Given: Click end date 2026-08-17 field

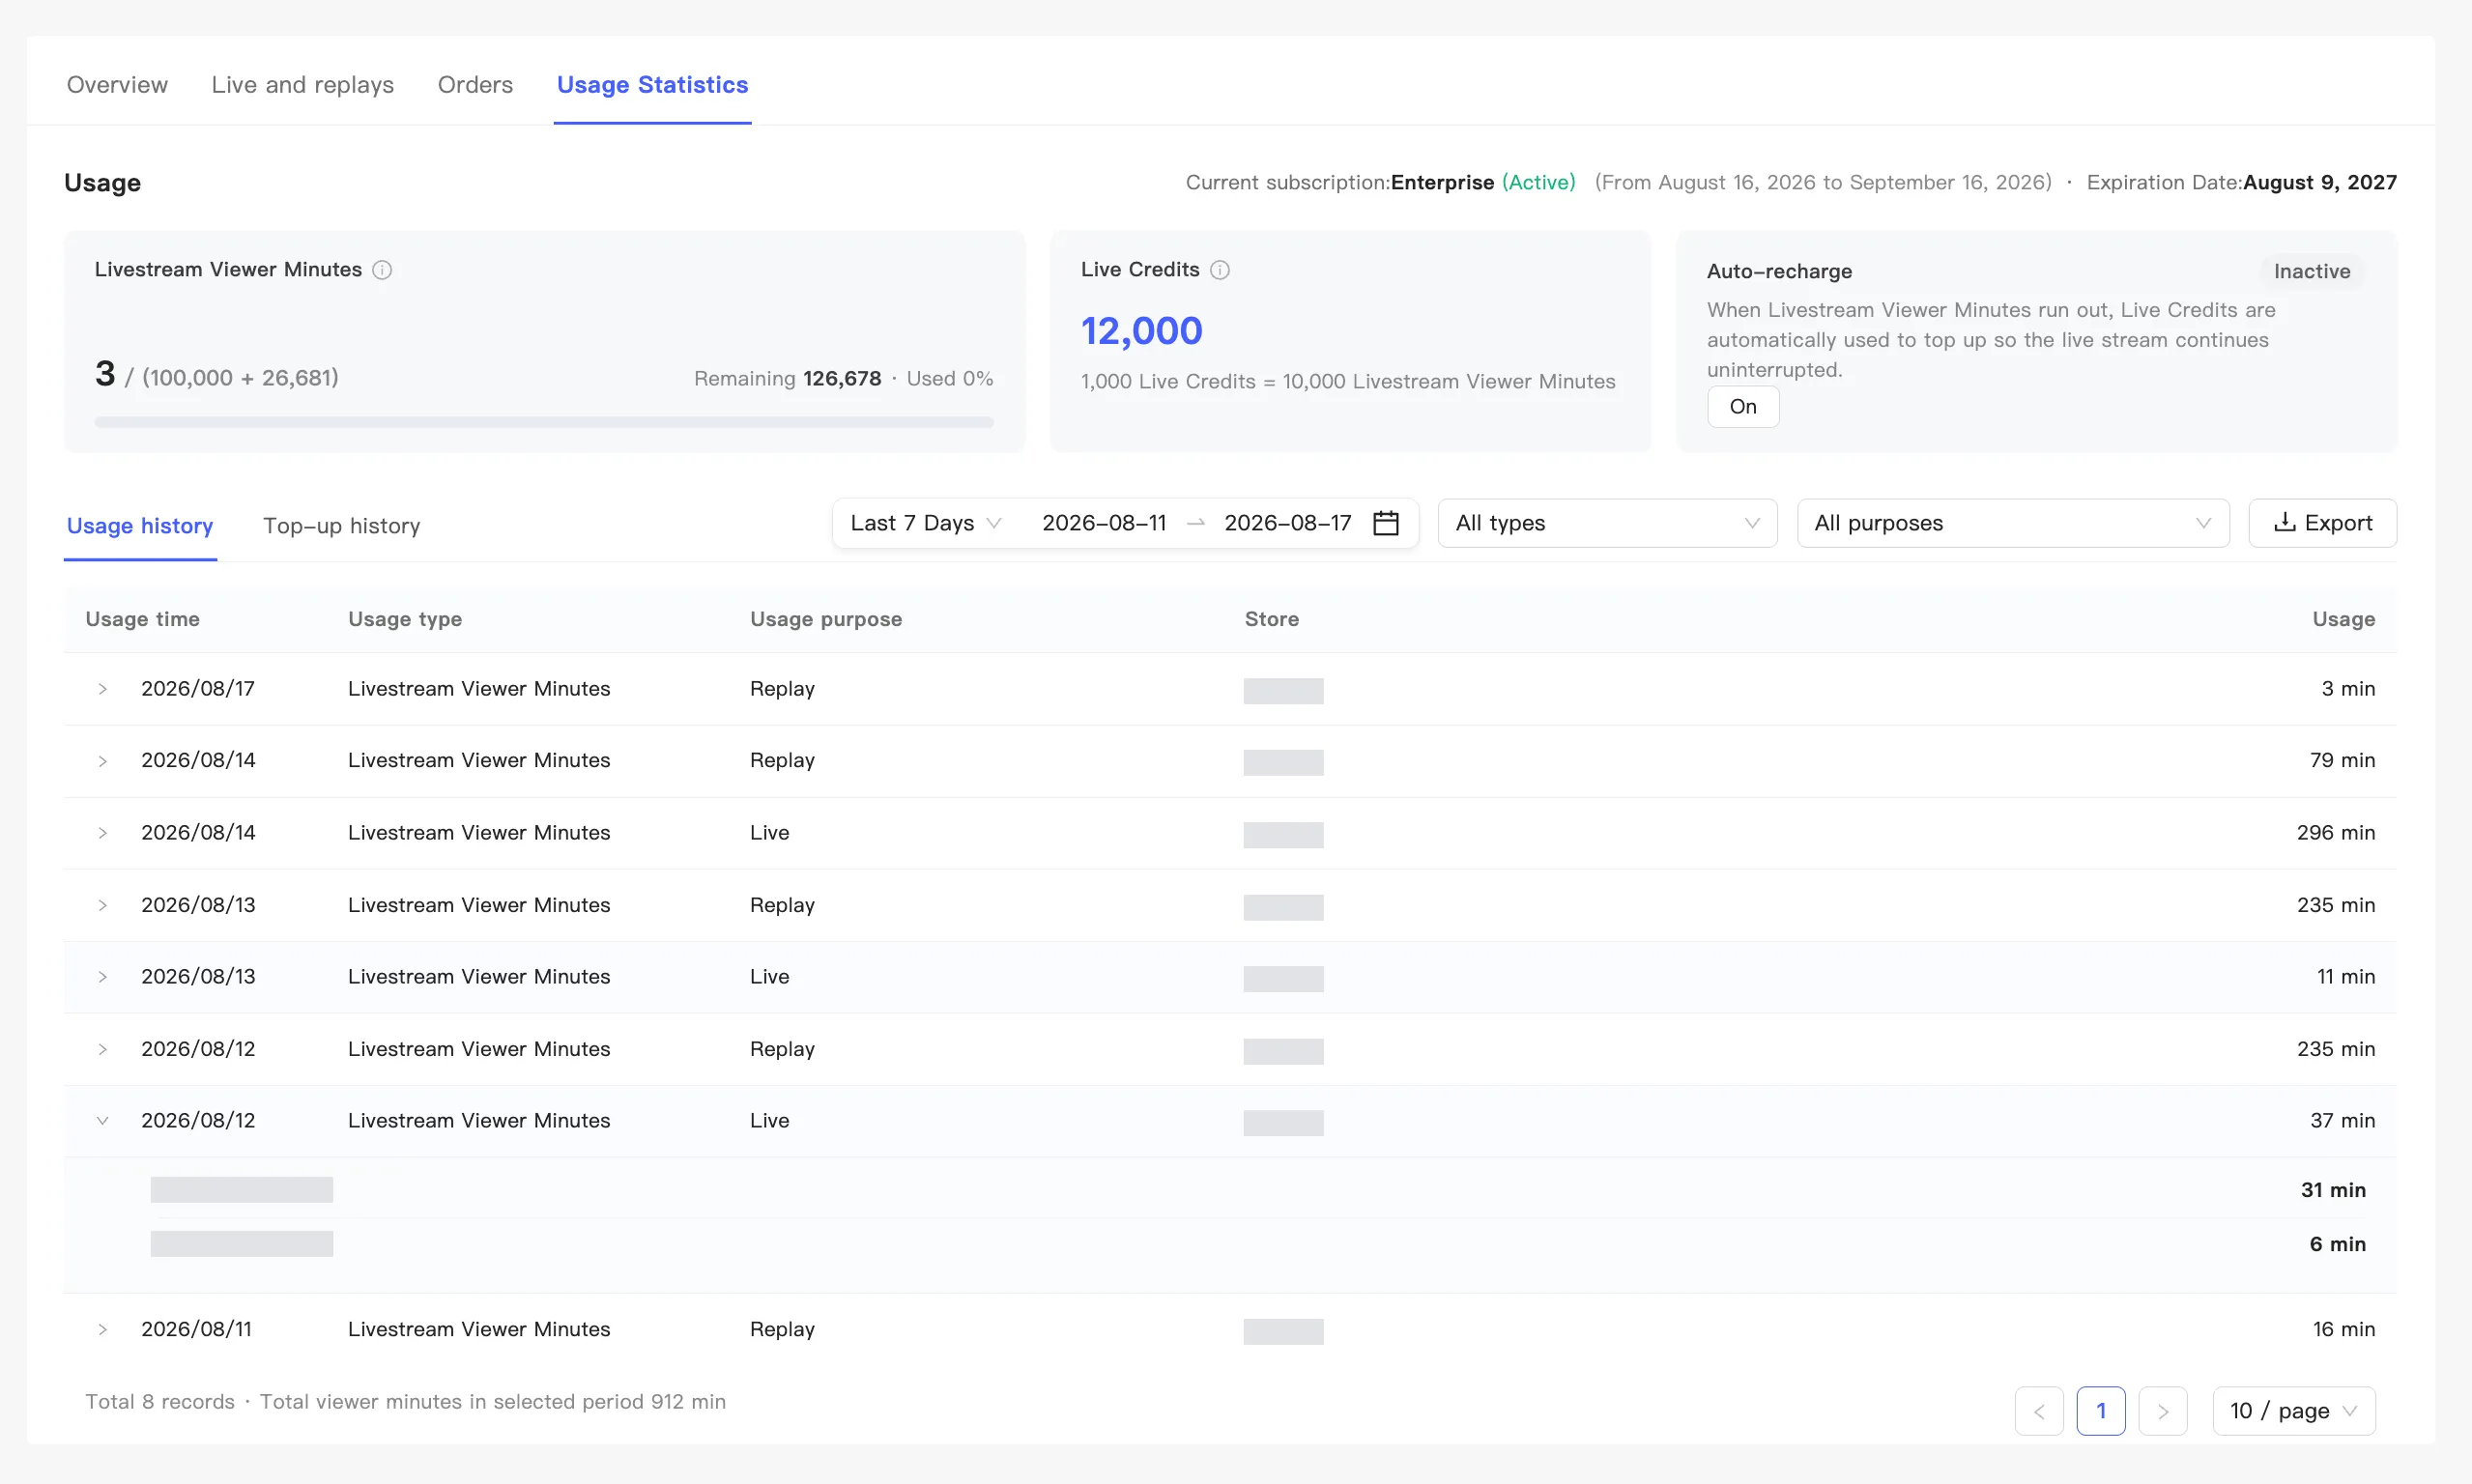Looking at the screenshot, I should coord(1287,523).
